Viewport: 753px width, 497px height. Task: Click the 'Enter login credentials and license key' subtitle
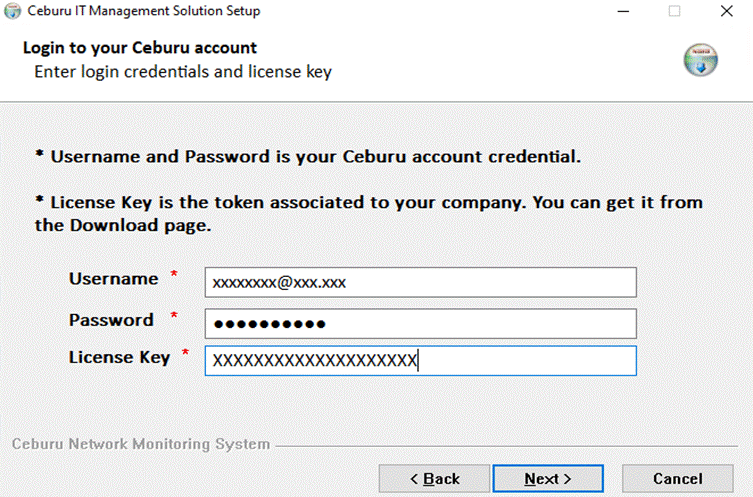[183, 72]
